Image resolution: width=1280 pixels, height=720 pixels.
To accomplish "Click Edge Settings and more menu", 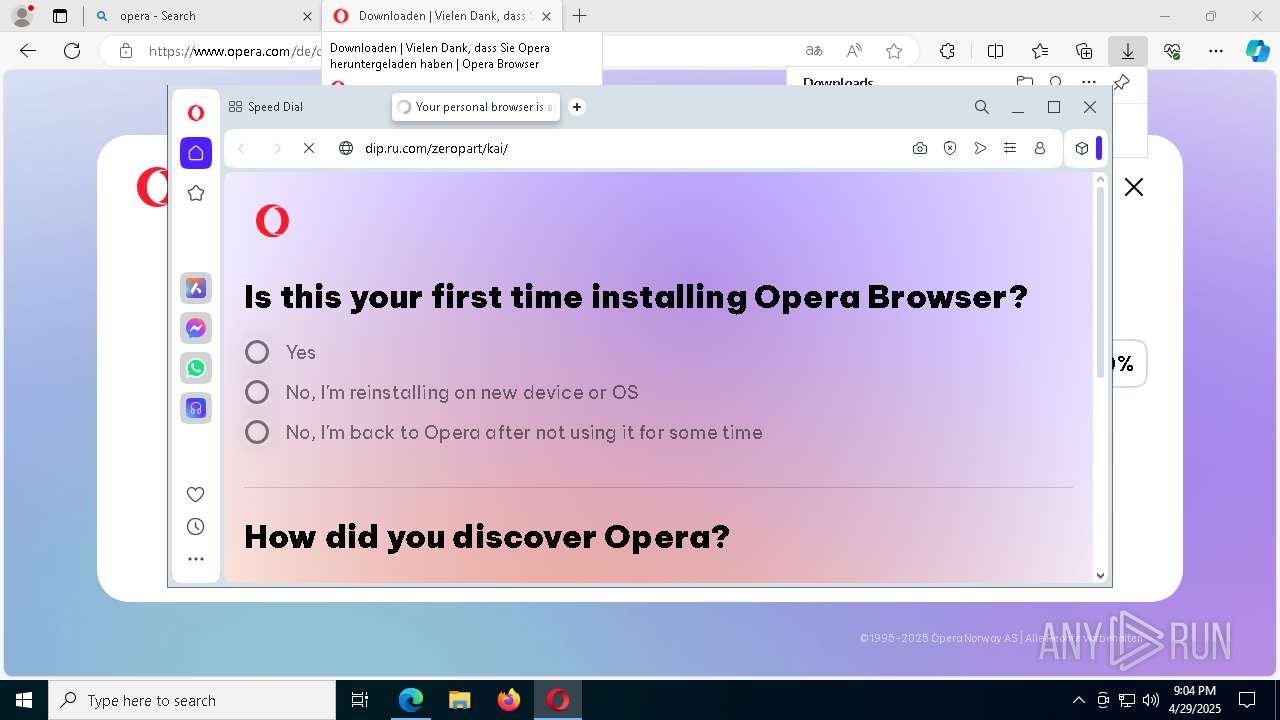I will (x=1215, y=51).
